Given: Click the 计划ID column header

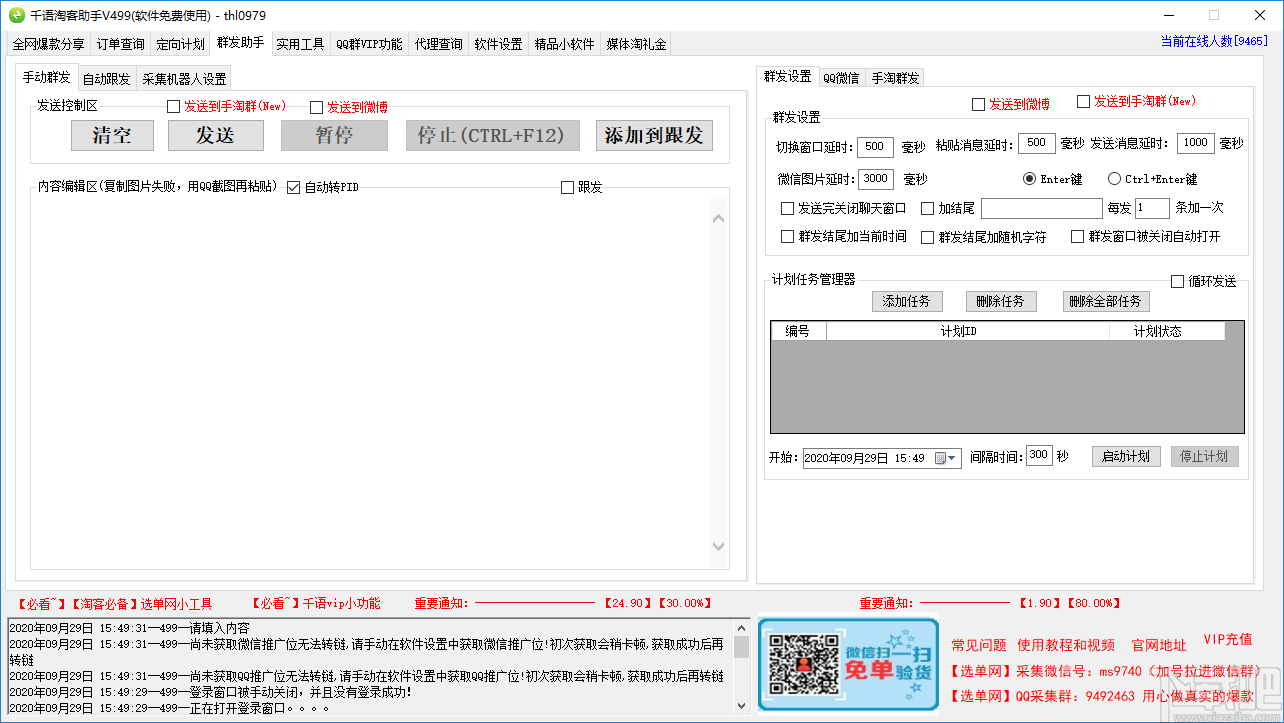Looking at the screenshot, I should click(x=968, y=331).
